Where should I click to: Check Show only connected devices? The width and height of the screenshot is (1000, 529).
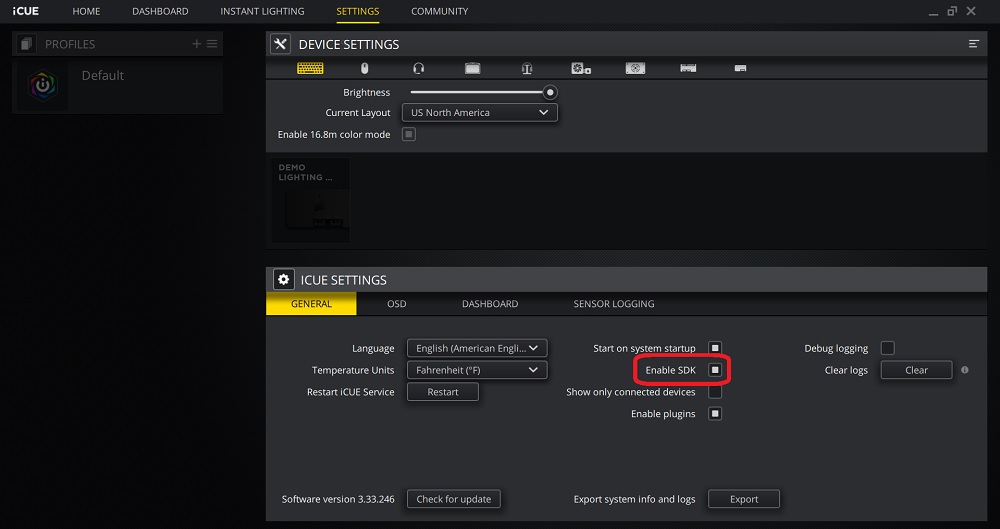715,392
